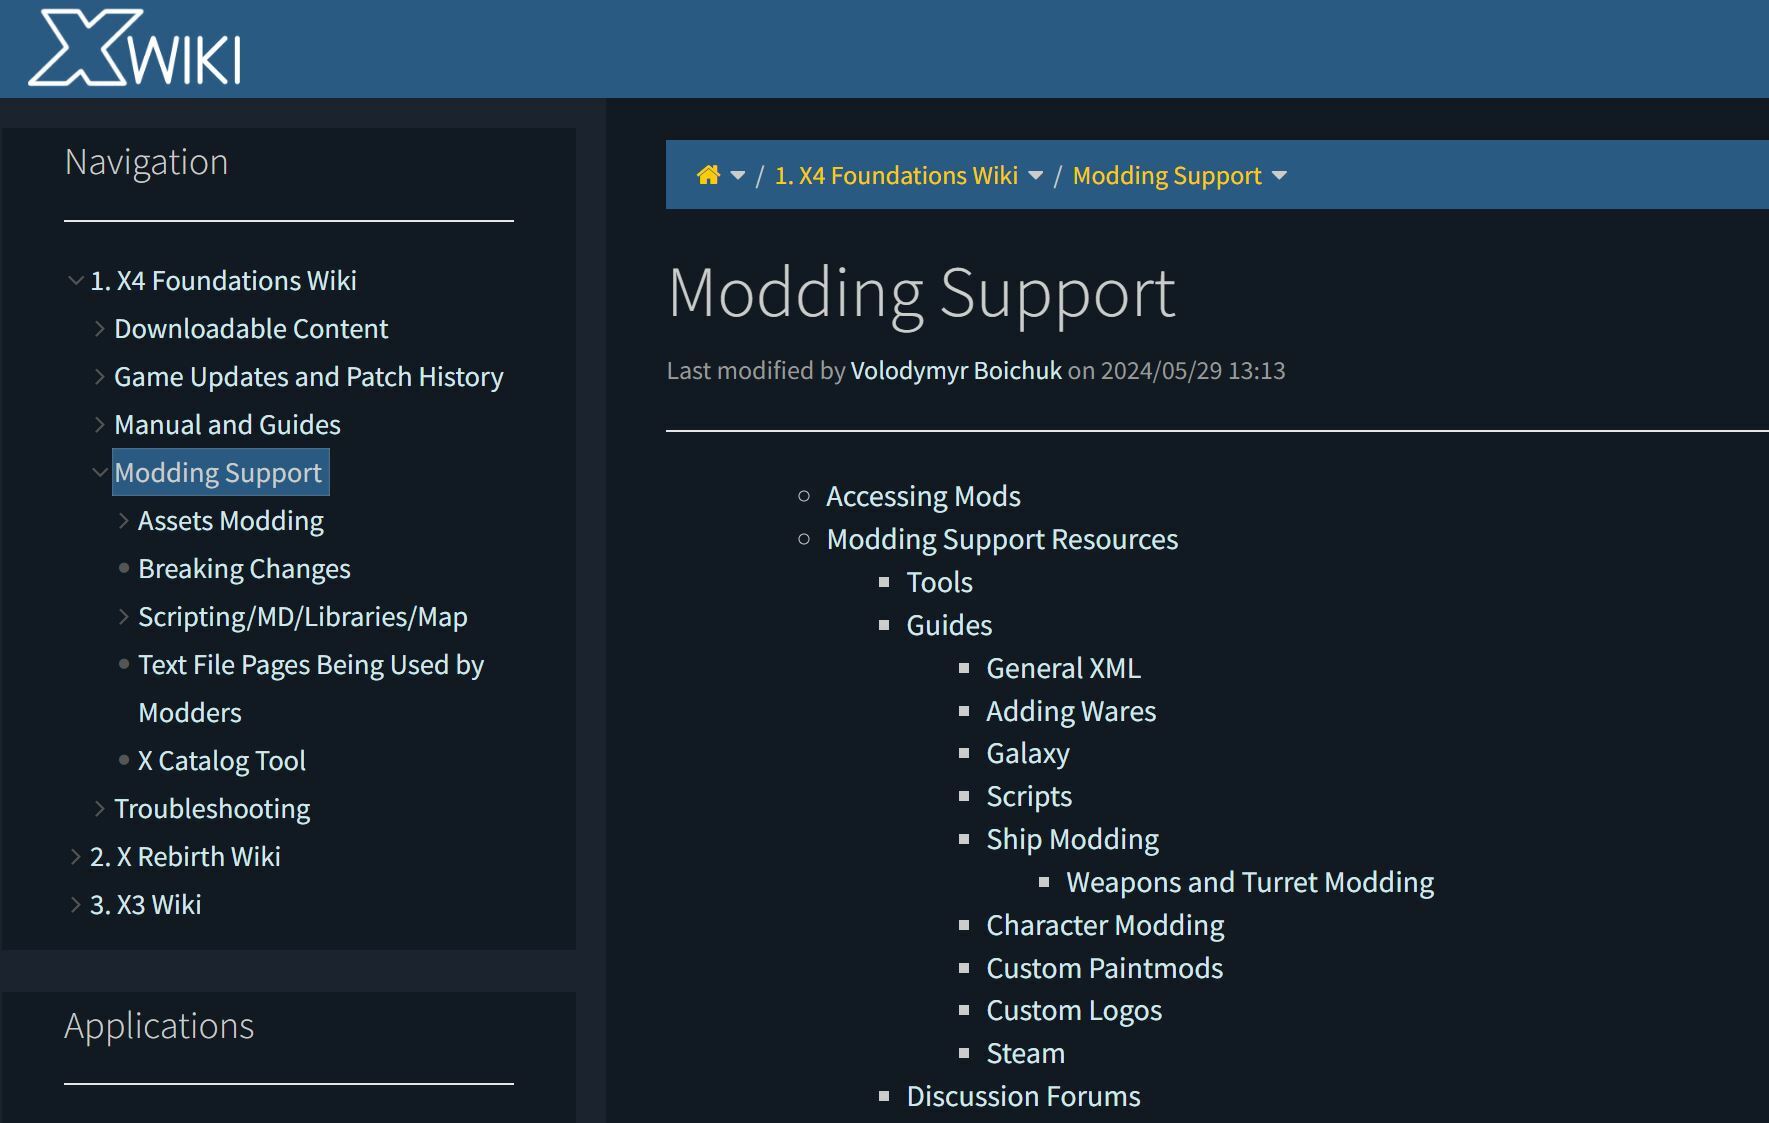1769x1123 pixels.
Task: Click the X Wiki logo
Action: coord(134,48)
